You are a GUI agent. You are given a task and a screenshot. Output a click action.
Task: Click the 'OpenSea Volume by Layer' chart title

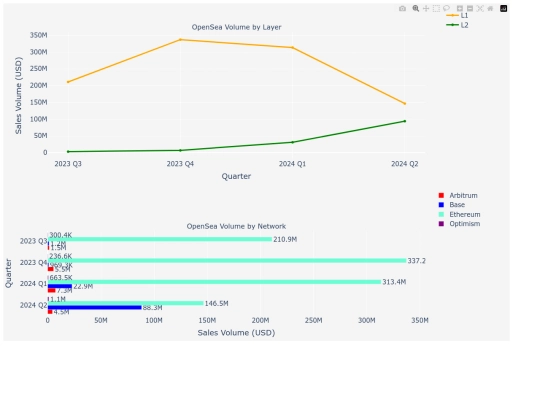[236, 27]
